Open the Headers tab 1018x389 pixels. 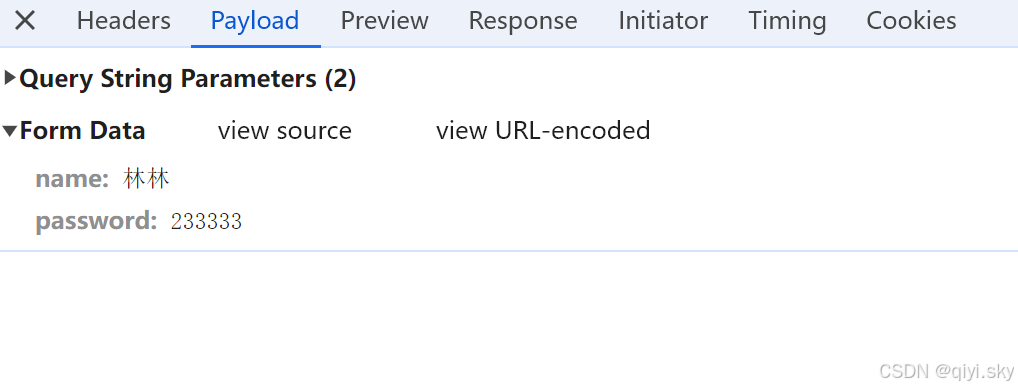(x=123, y=21)
